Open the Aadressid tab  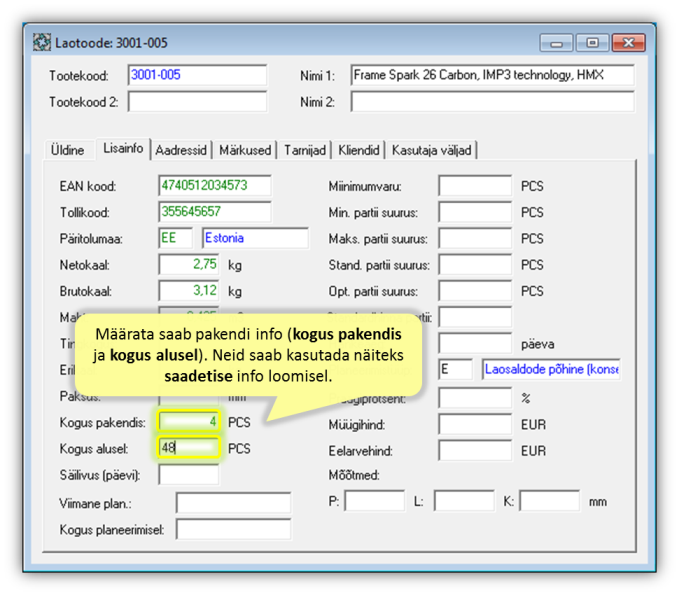tap(181, 150)
